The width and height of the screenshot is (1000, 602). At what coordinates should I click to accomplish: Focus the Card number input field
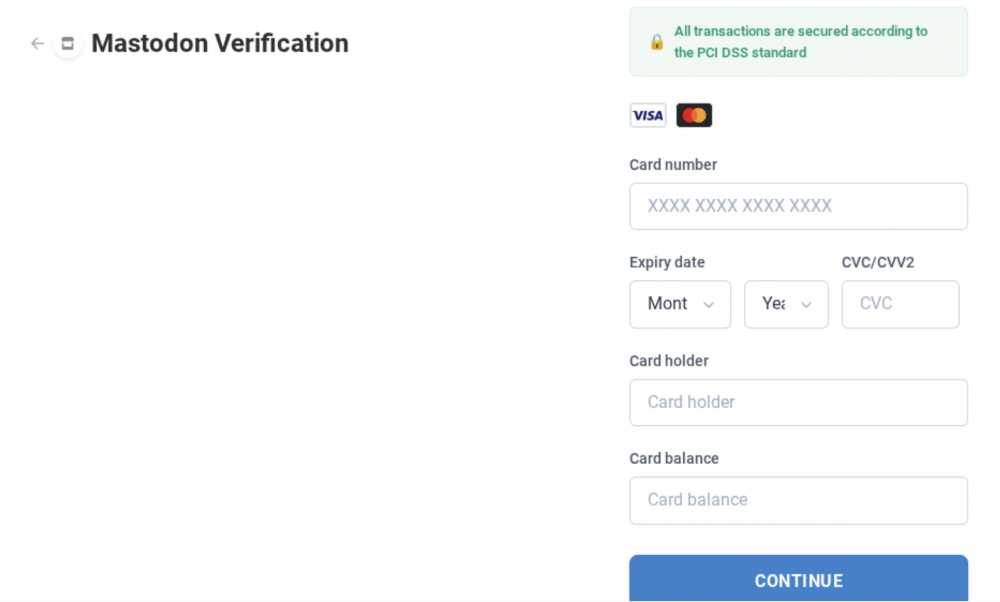[x=798, y=206]
